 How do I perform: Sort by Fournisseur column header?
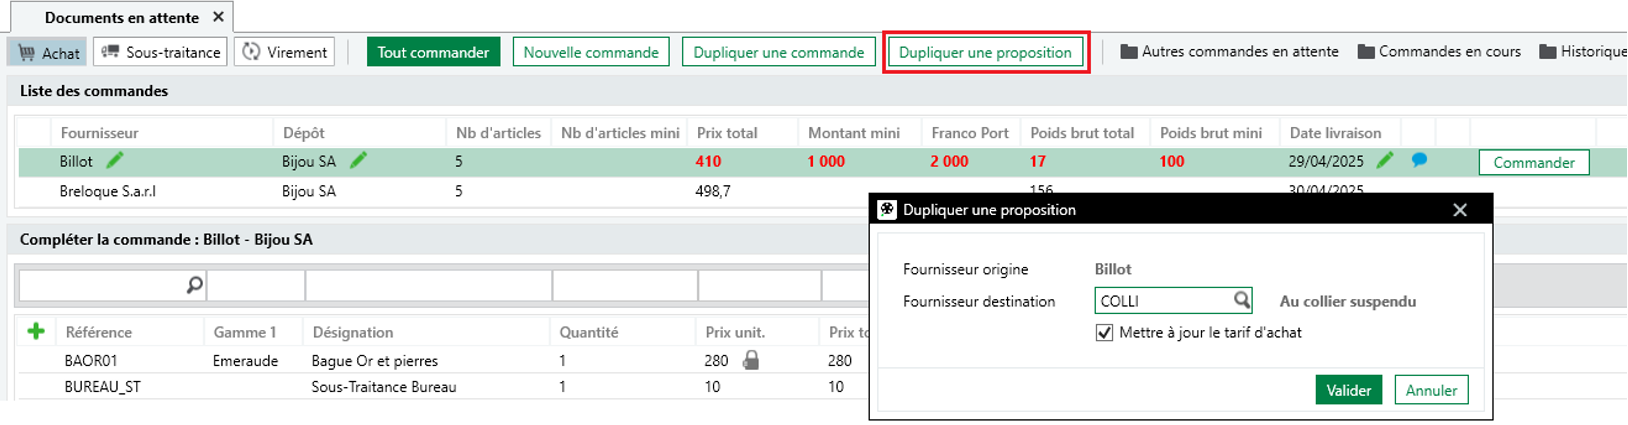(99, 132)
